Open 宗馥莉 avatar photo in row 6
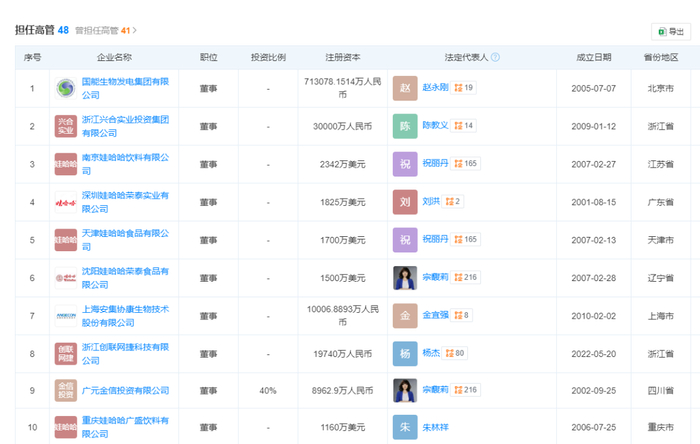 tap(405, 278)
